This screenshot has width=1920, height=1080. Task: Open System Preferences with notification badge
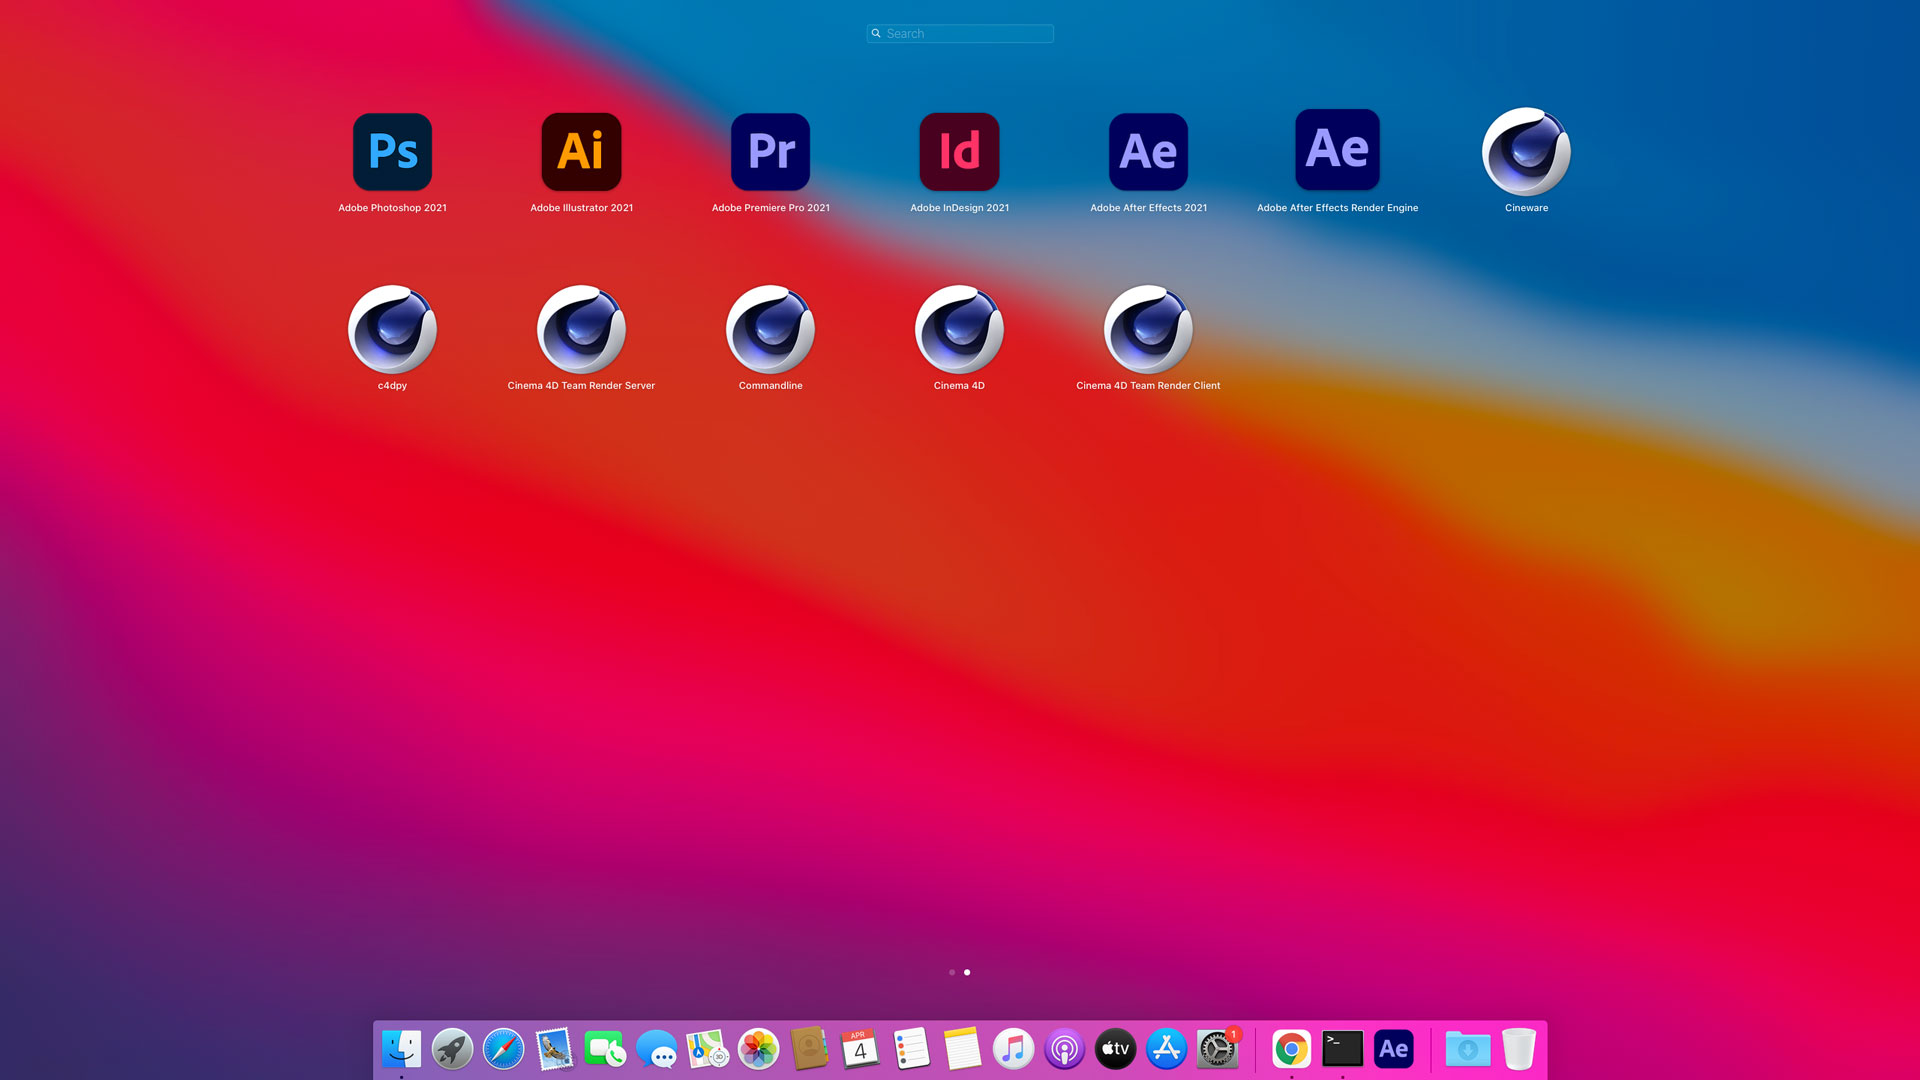[x=1217, y=1049]
